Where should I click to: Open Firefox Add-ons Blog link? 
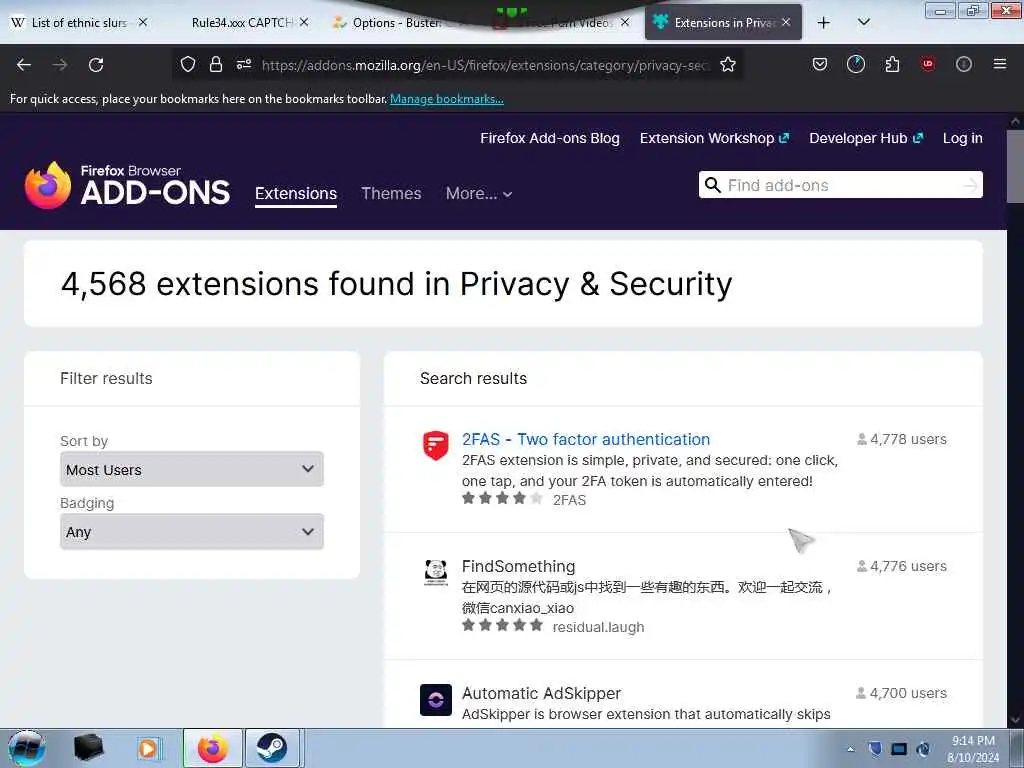(550, 138)
